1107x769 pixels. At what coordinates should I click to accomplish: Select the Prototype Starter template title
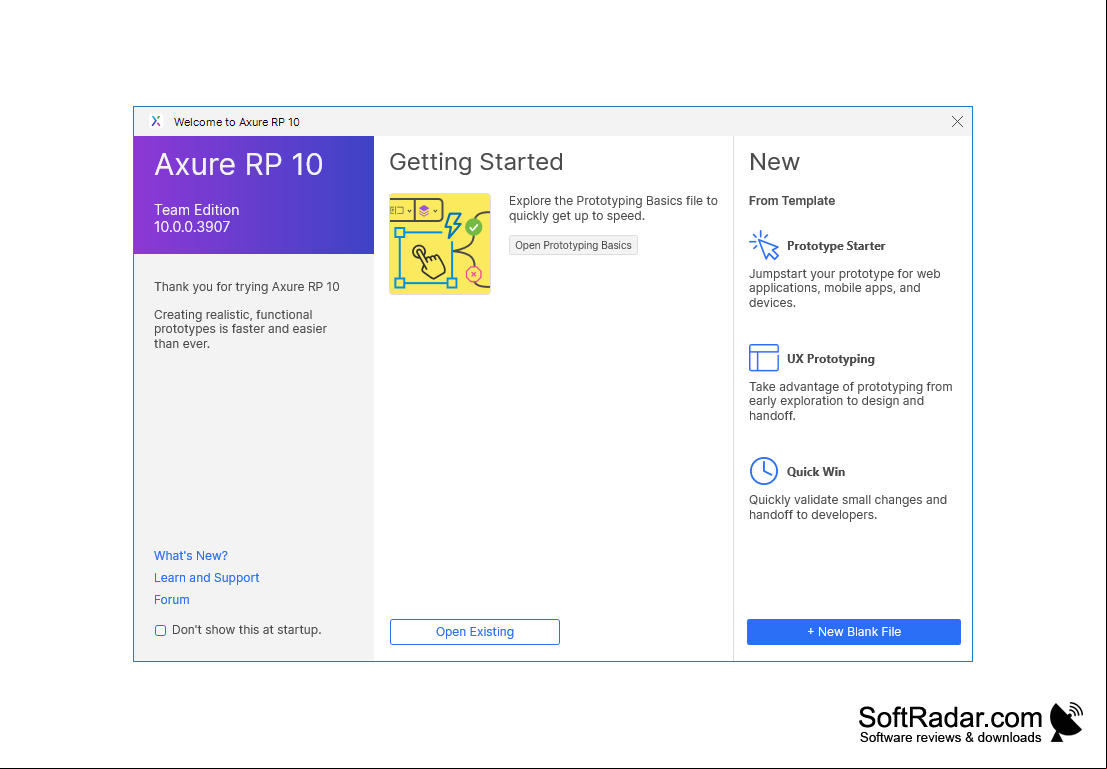836,246
